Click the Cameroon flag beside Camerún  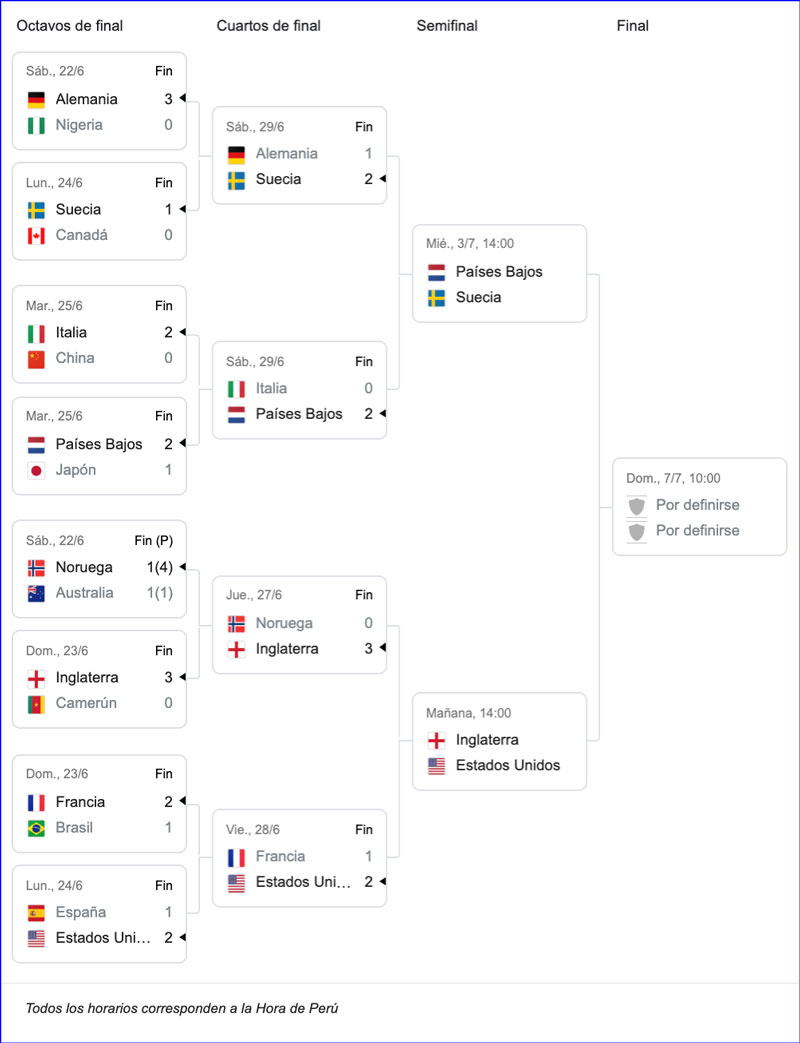[36, 704]
